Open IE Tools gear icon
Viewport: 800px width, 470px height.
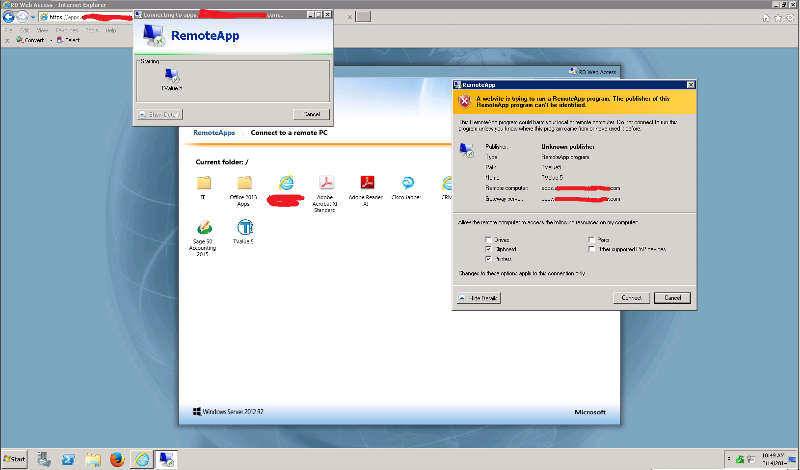[790, 18]
